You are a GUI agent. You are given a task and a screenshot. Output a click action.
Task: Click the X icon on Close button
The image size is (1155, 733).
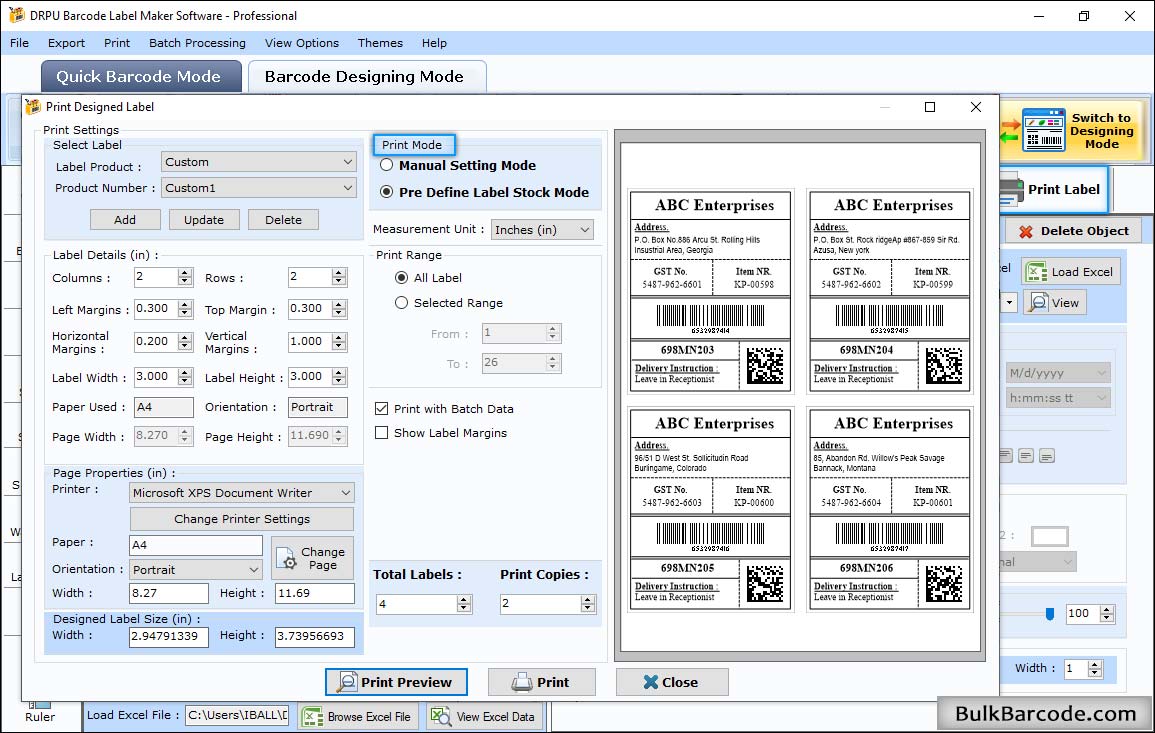coord(650,682)
